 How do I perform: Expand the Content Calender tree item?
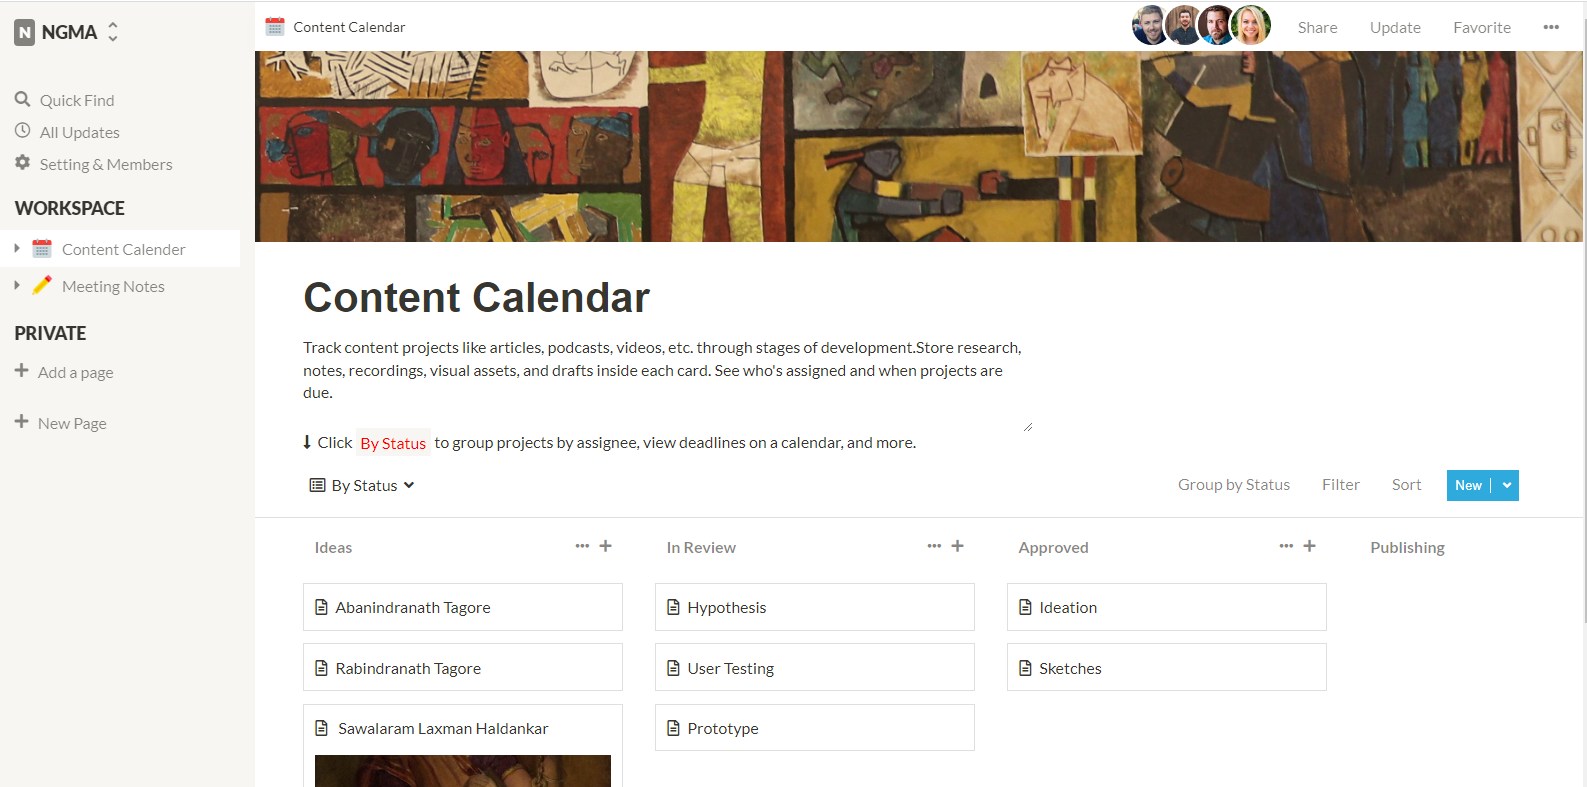[17, 248]
